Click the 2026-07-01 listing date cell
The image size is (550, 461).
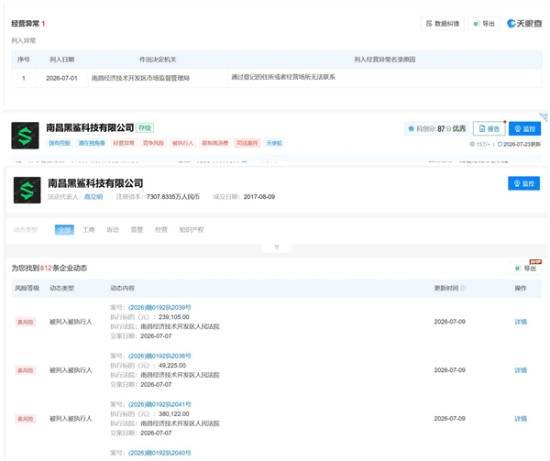(62, 78)
